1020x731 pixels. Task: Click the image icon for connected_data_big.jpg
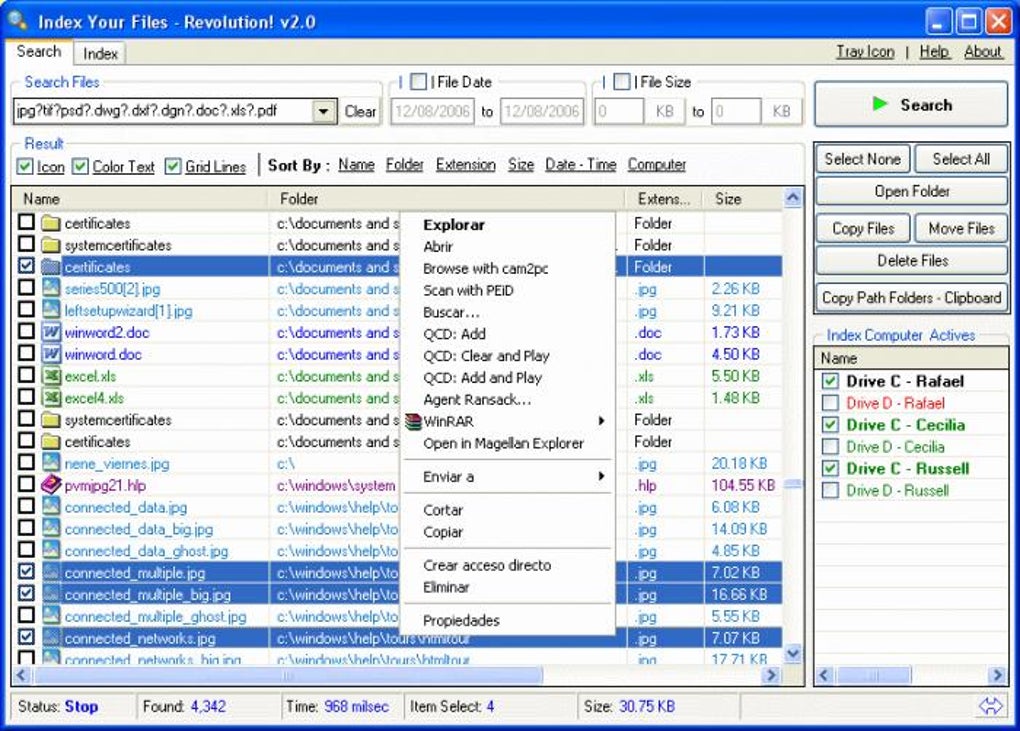51,529
